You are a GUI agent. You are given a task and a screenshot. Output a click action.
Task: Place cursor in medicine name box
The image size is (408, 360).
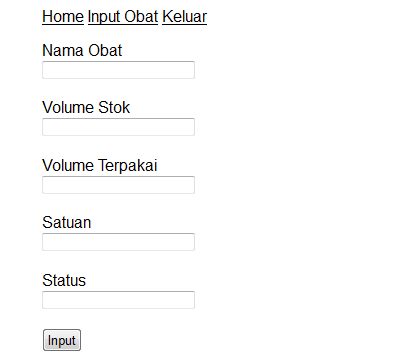click(118, 70)
